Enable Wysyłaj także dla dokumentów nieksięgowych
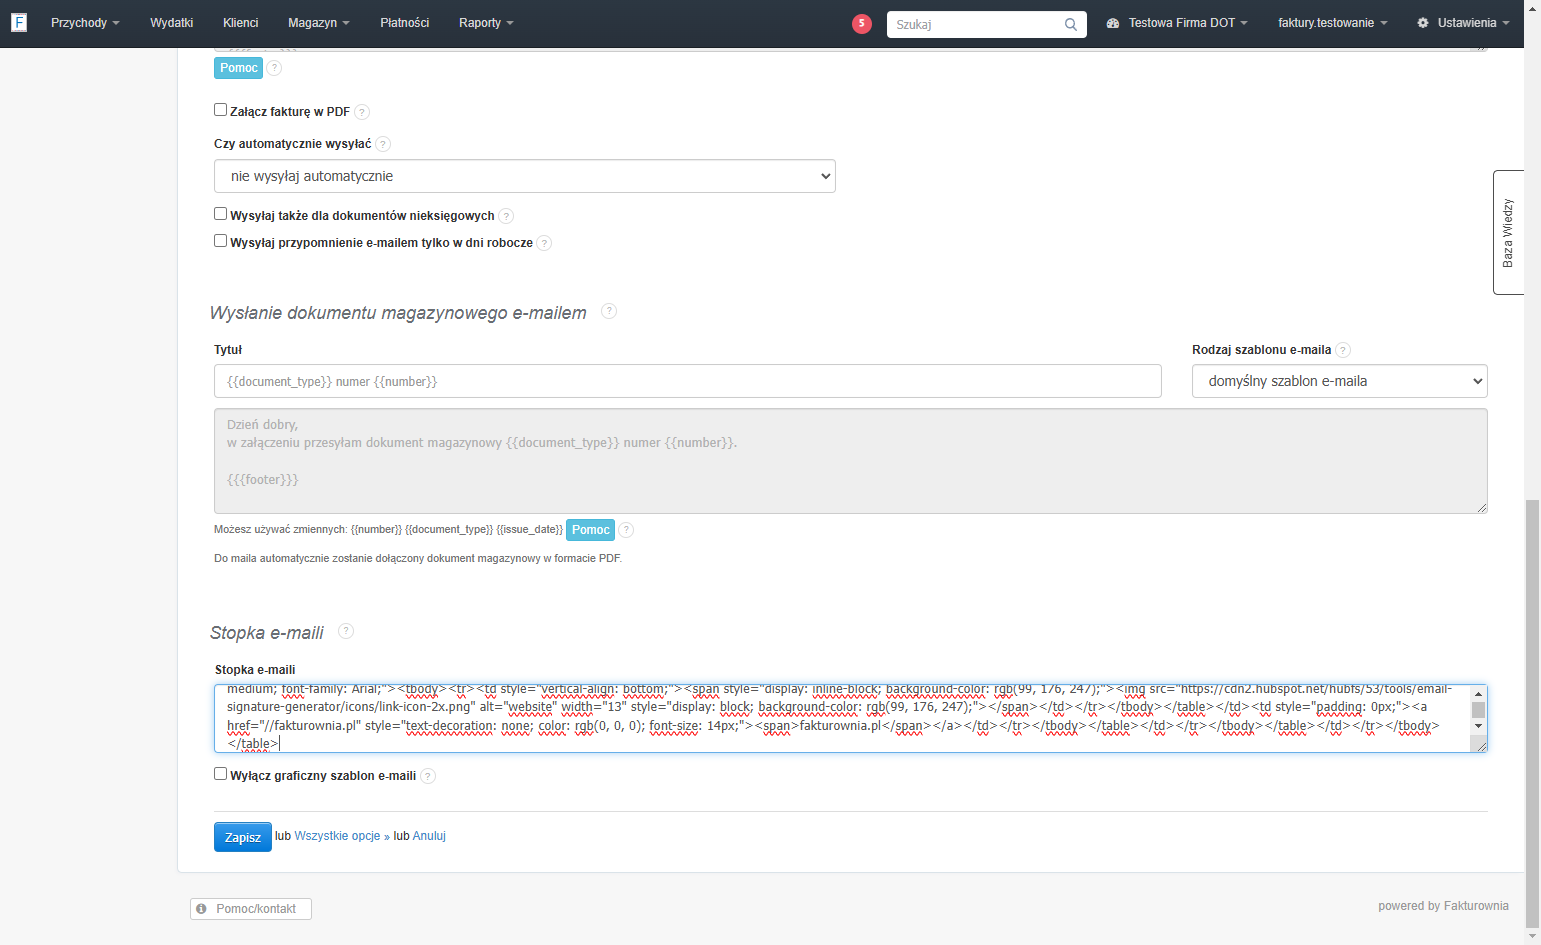 coord(221,214)
